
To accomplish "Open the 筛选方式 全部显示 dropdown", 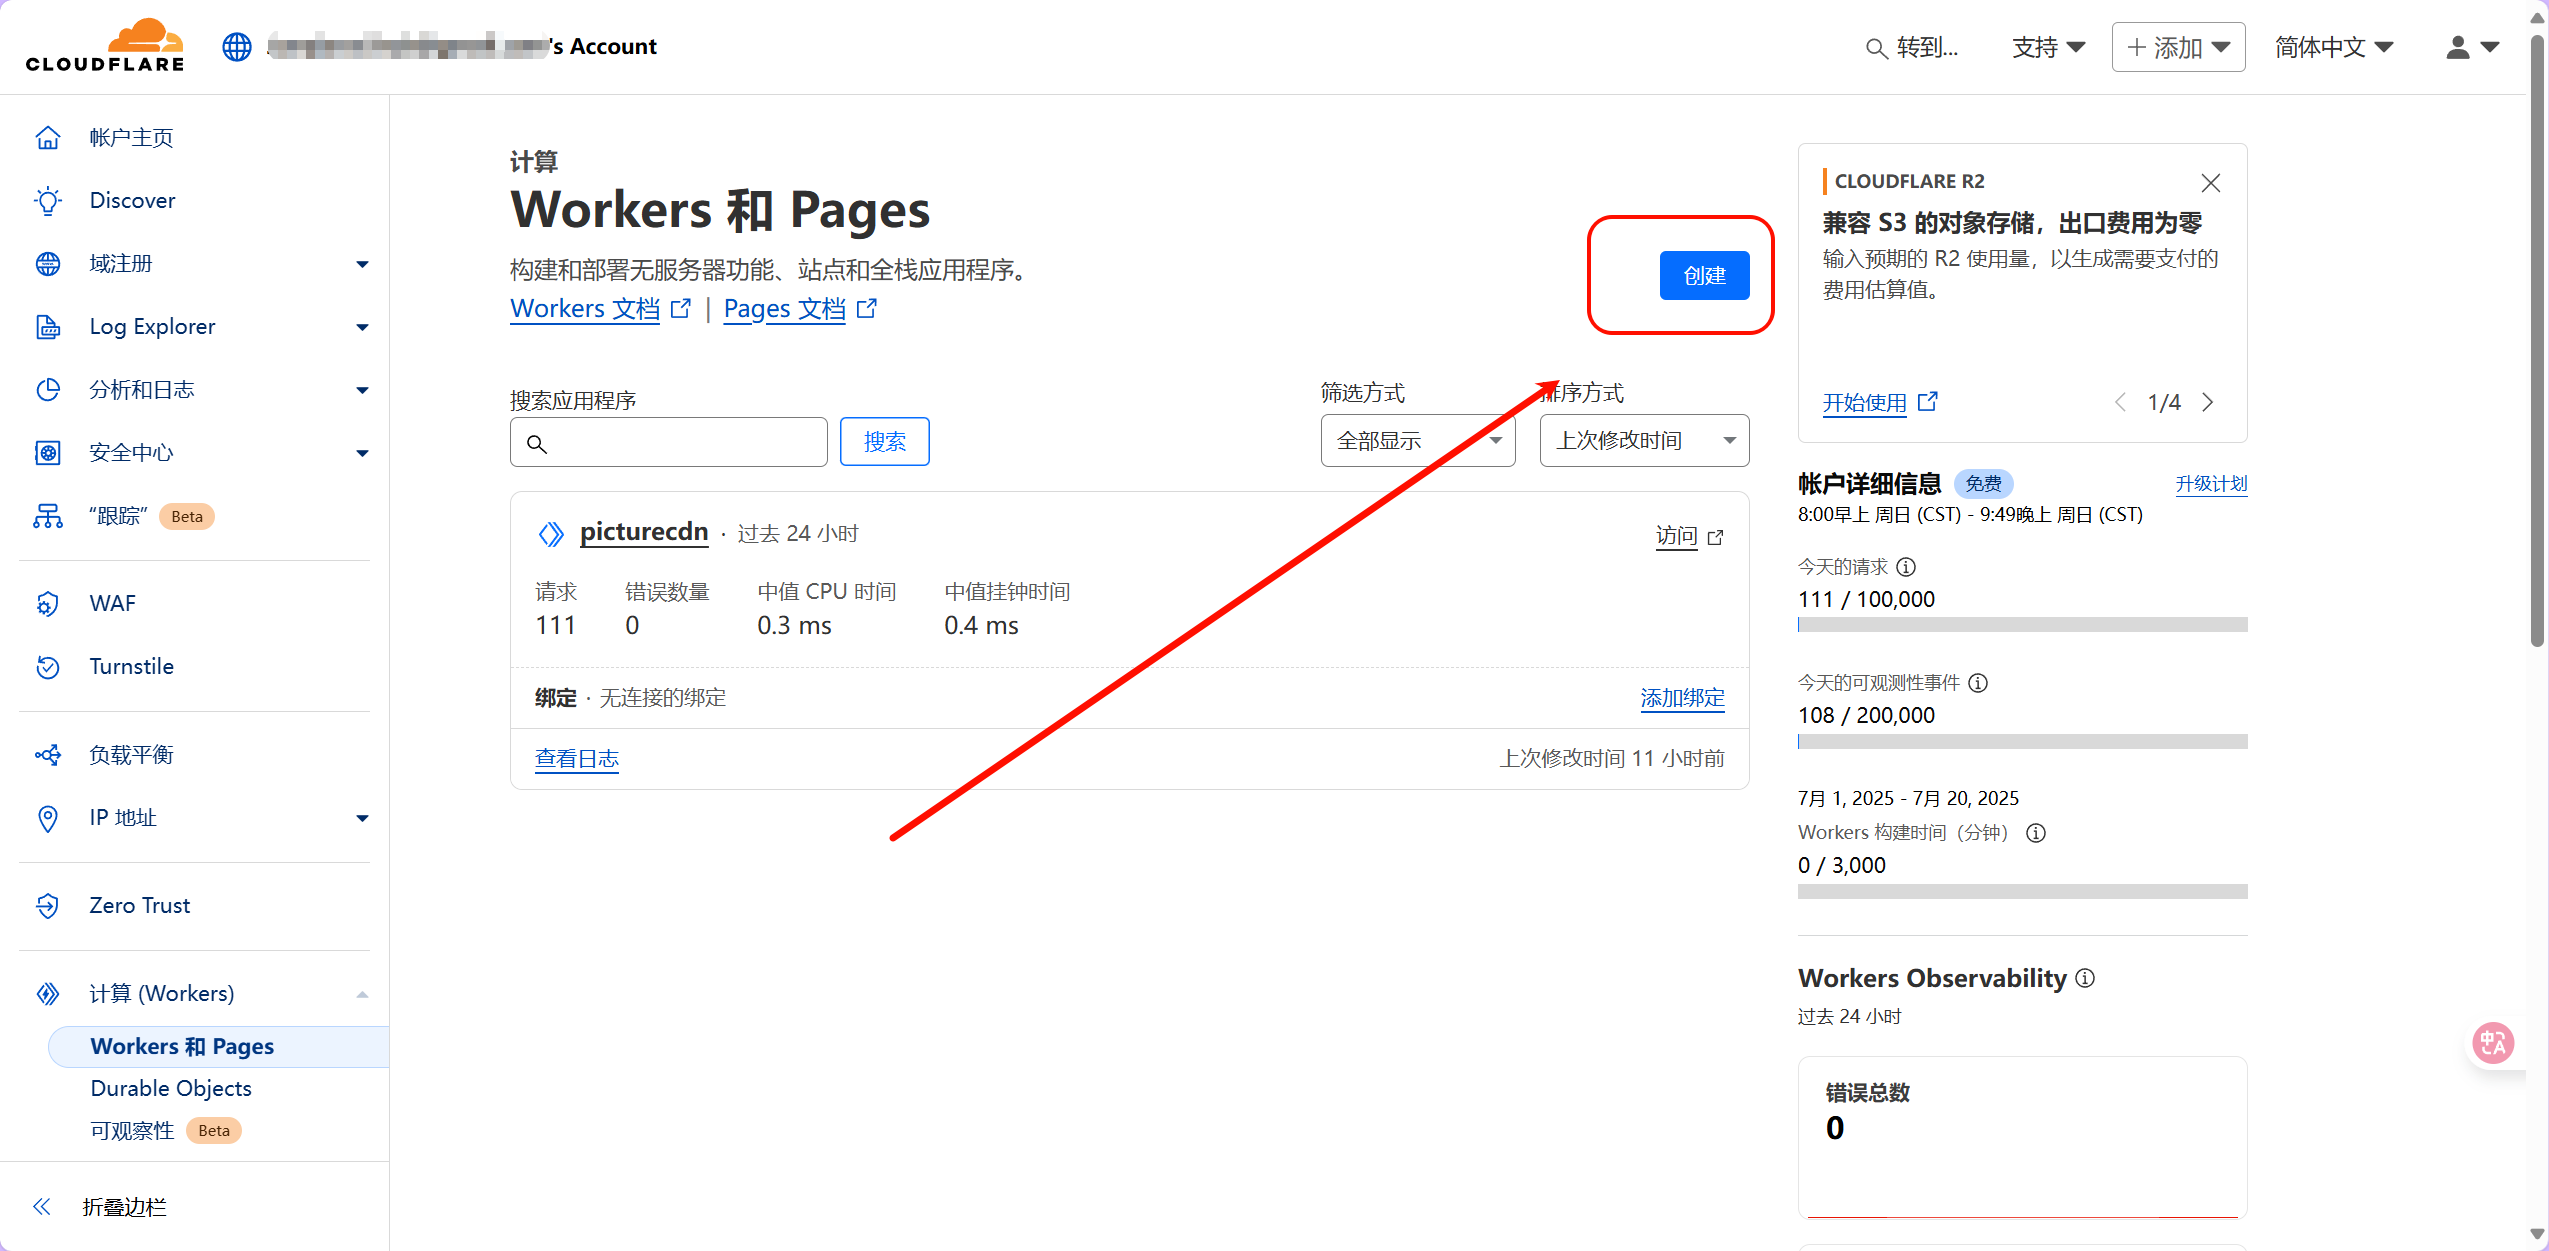I will [1418, 441].
